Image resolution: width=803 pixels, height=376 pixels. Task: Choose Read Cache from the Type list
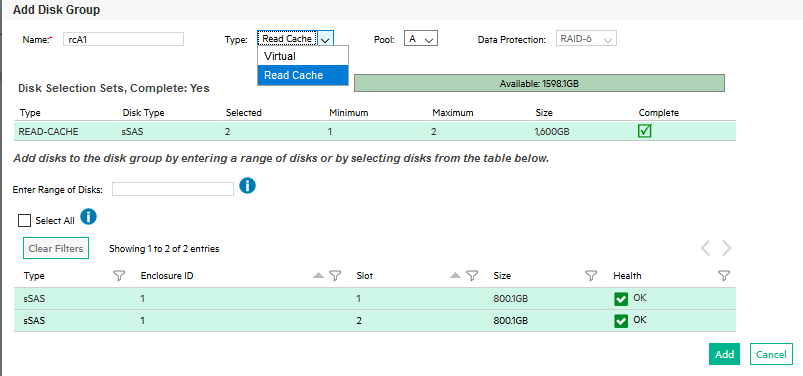click(x=303, y=75)
